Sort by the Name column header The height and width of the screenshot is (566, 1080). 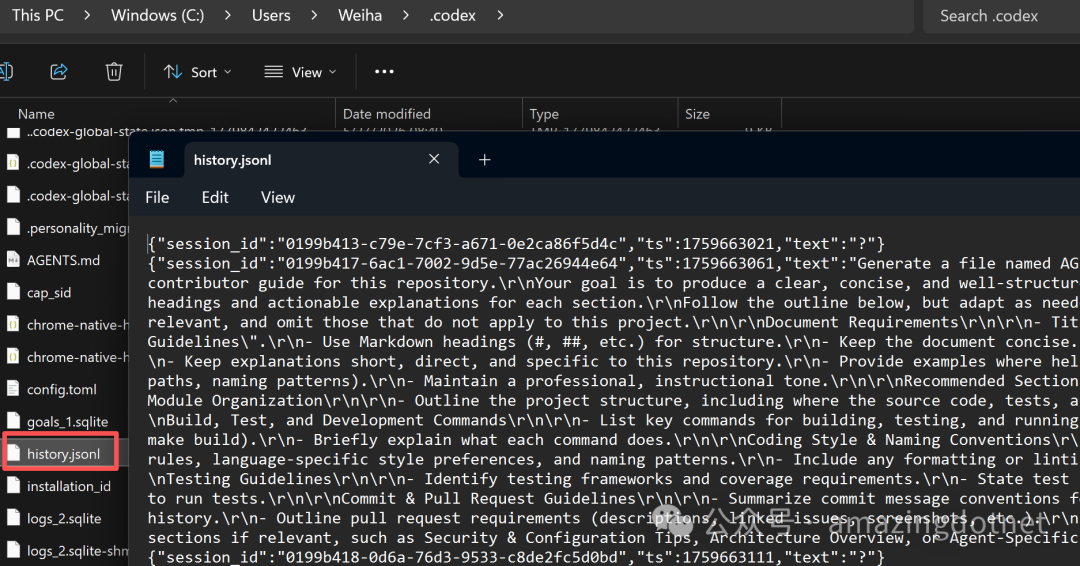[x=168, y=114]
